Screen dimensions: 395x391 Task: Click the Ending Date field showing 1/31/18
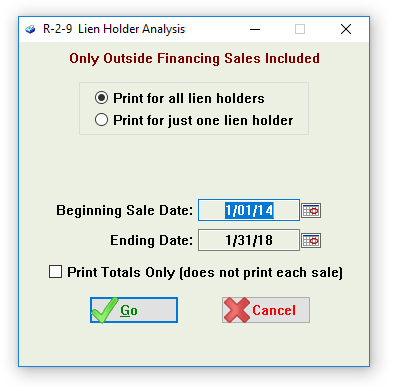tap(249, 240)
